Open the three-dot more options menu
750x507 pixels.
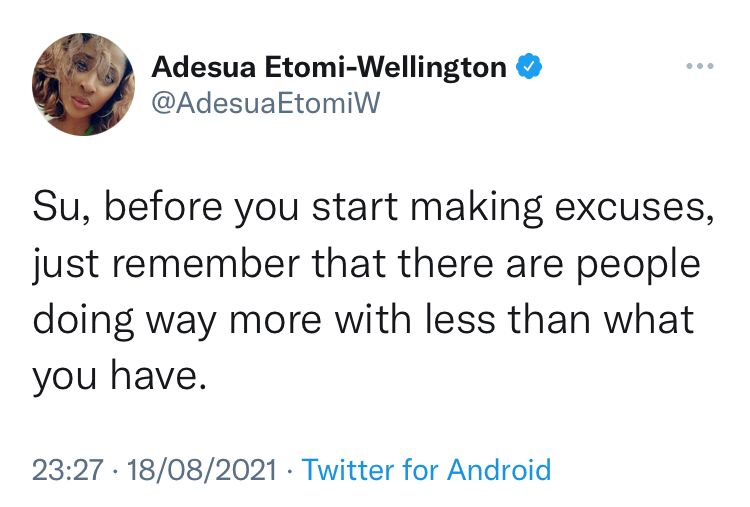(700, 66)
